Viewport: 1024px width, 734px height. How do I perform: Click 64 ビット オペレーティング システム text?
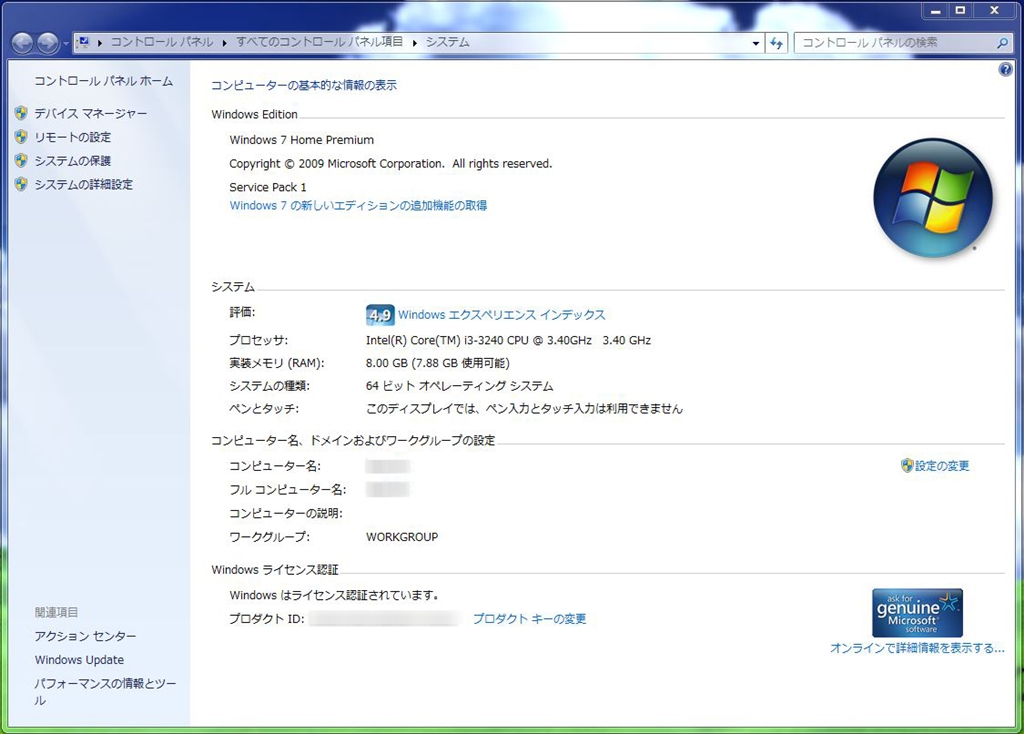[460, 386]
